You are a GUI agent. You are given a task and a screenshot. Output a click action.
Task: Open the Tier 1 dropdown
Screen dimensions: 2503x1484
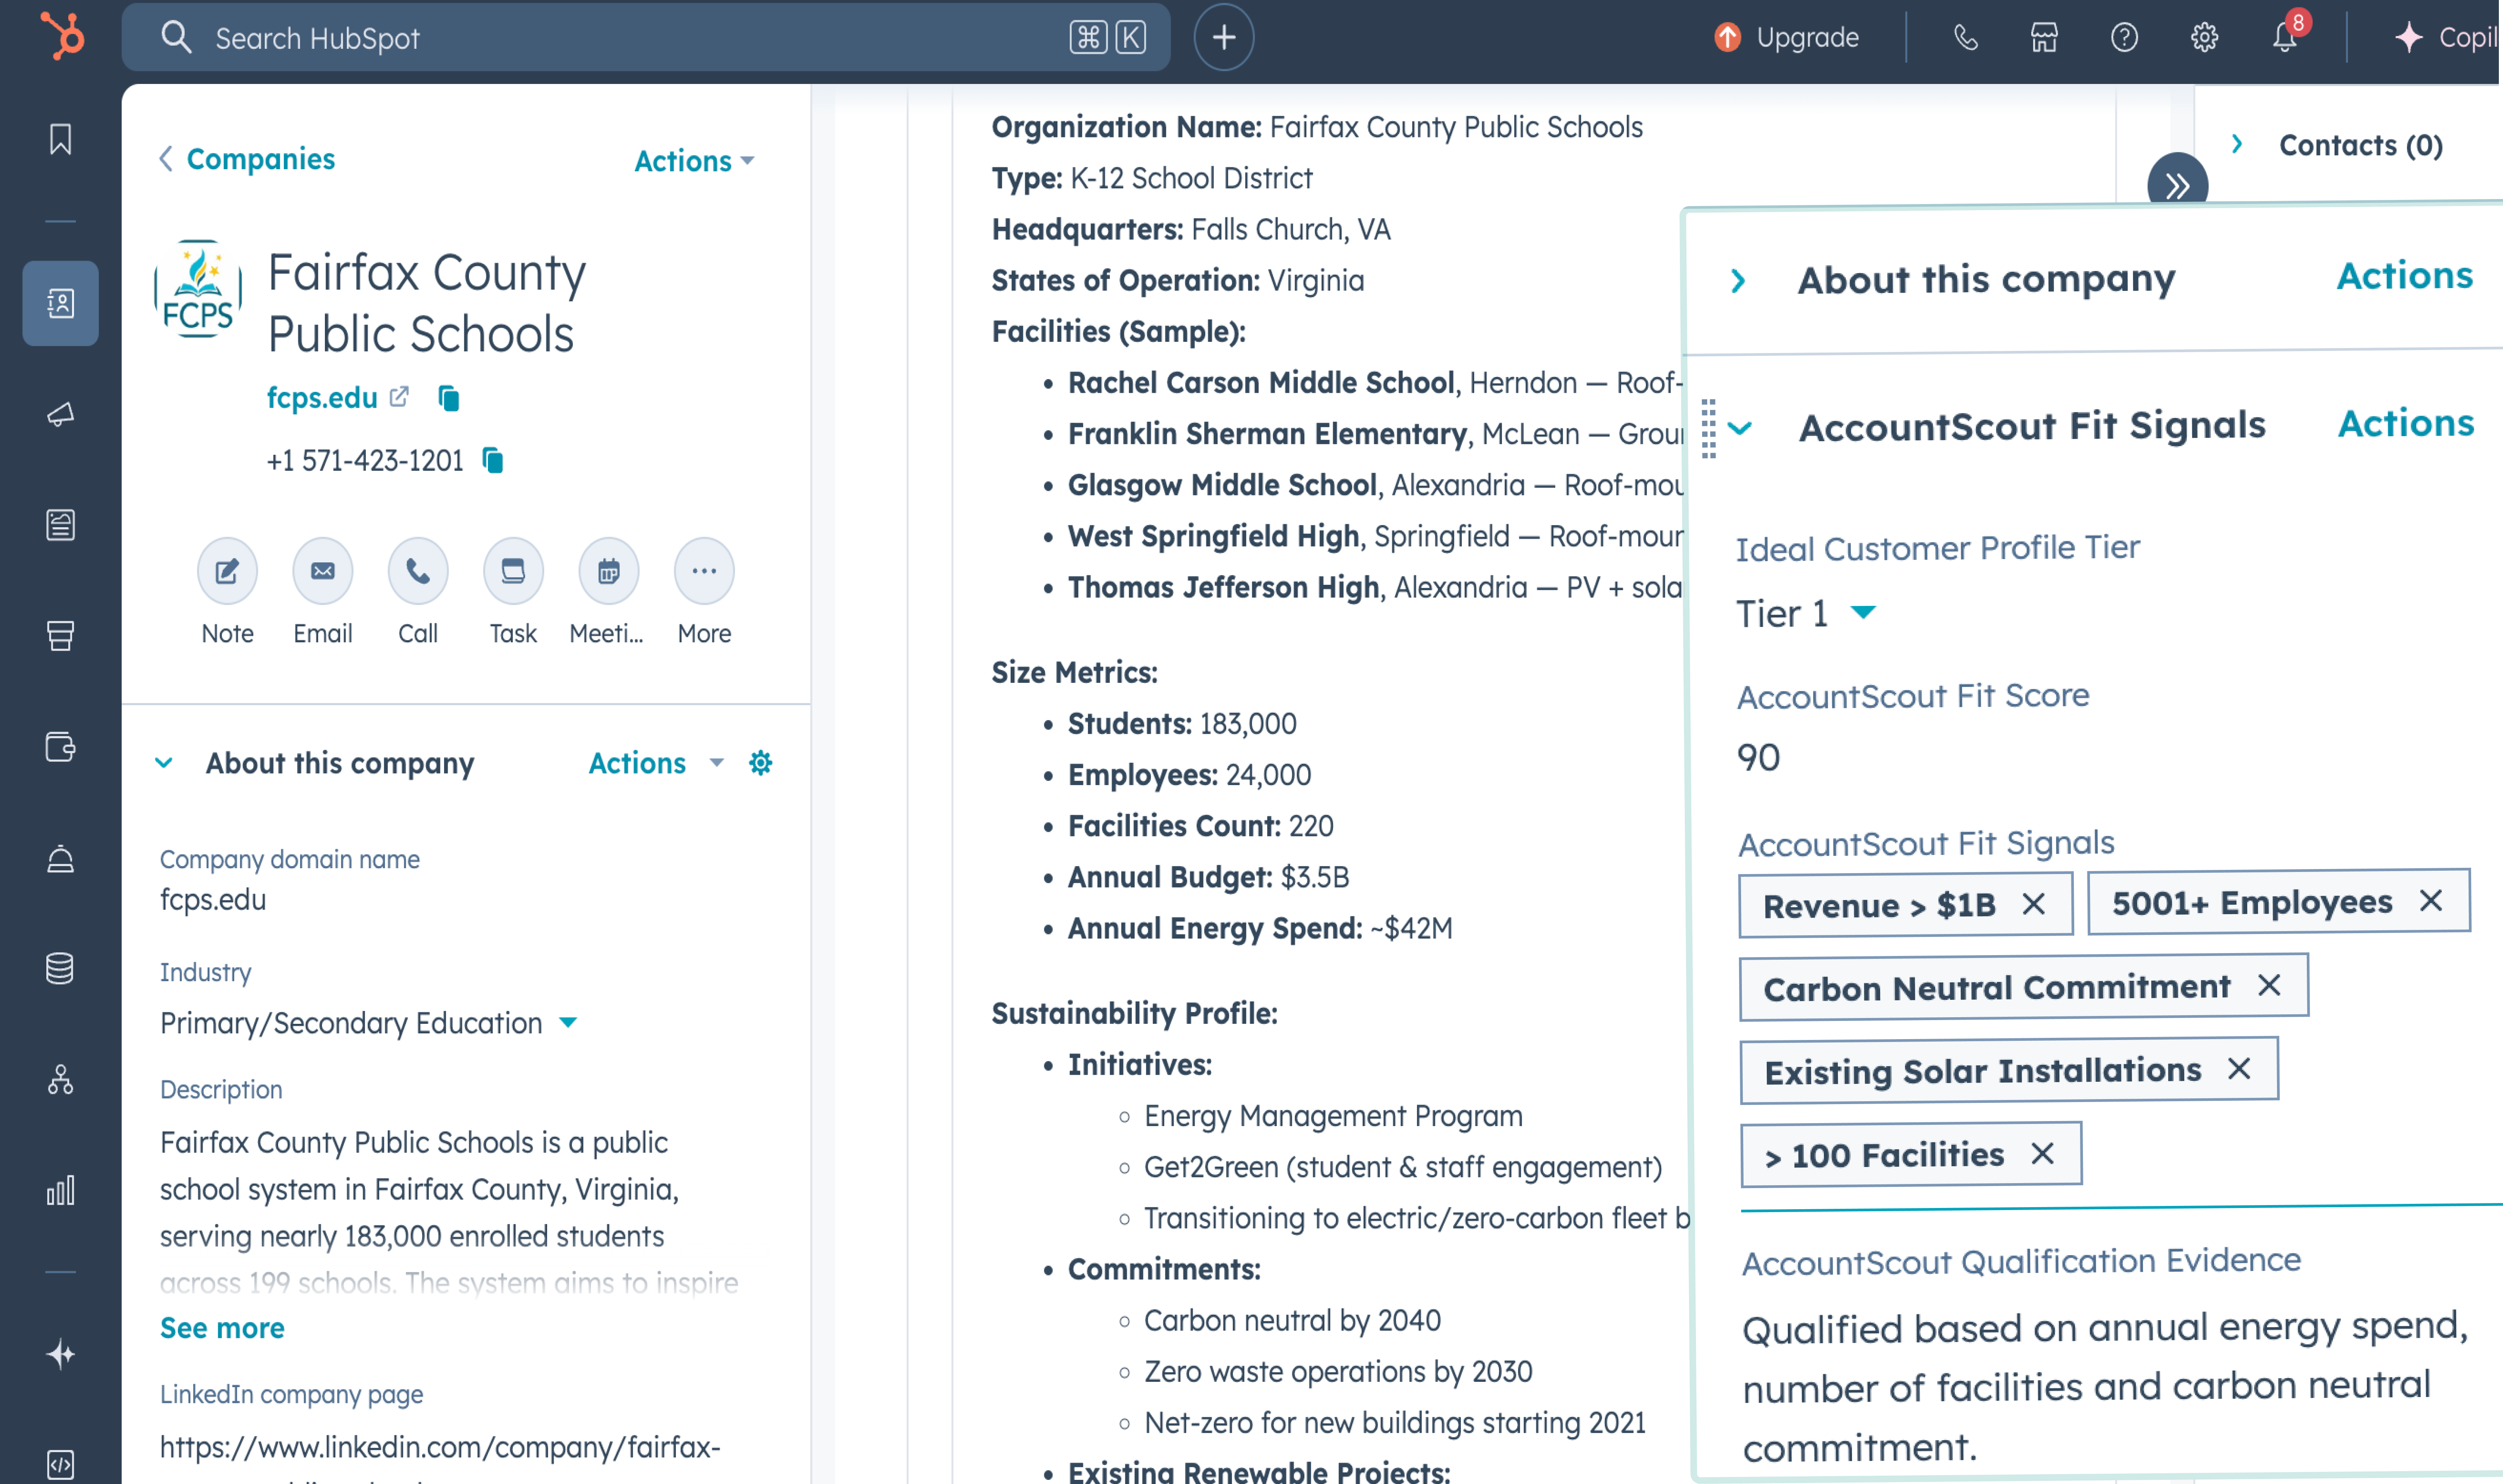tap(1864, 613)
